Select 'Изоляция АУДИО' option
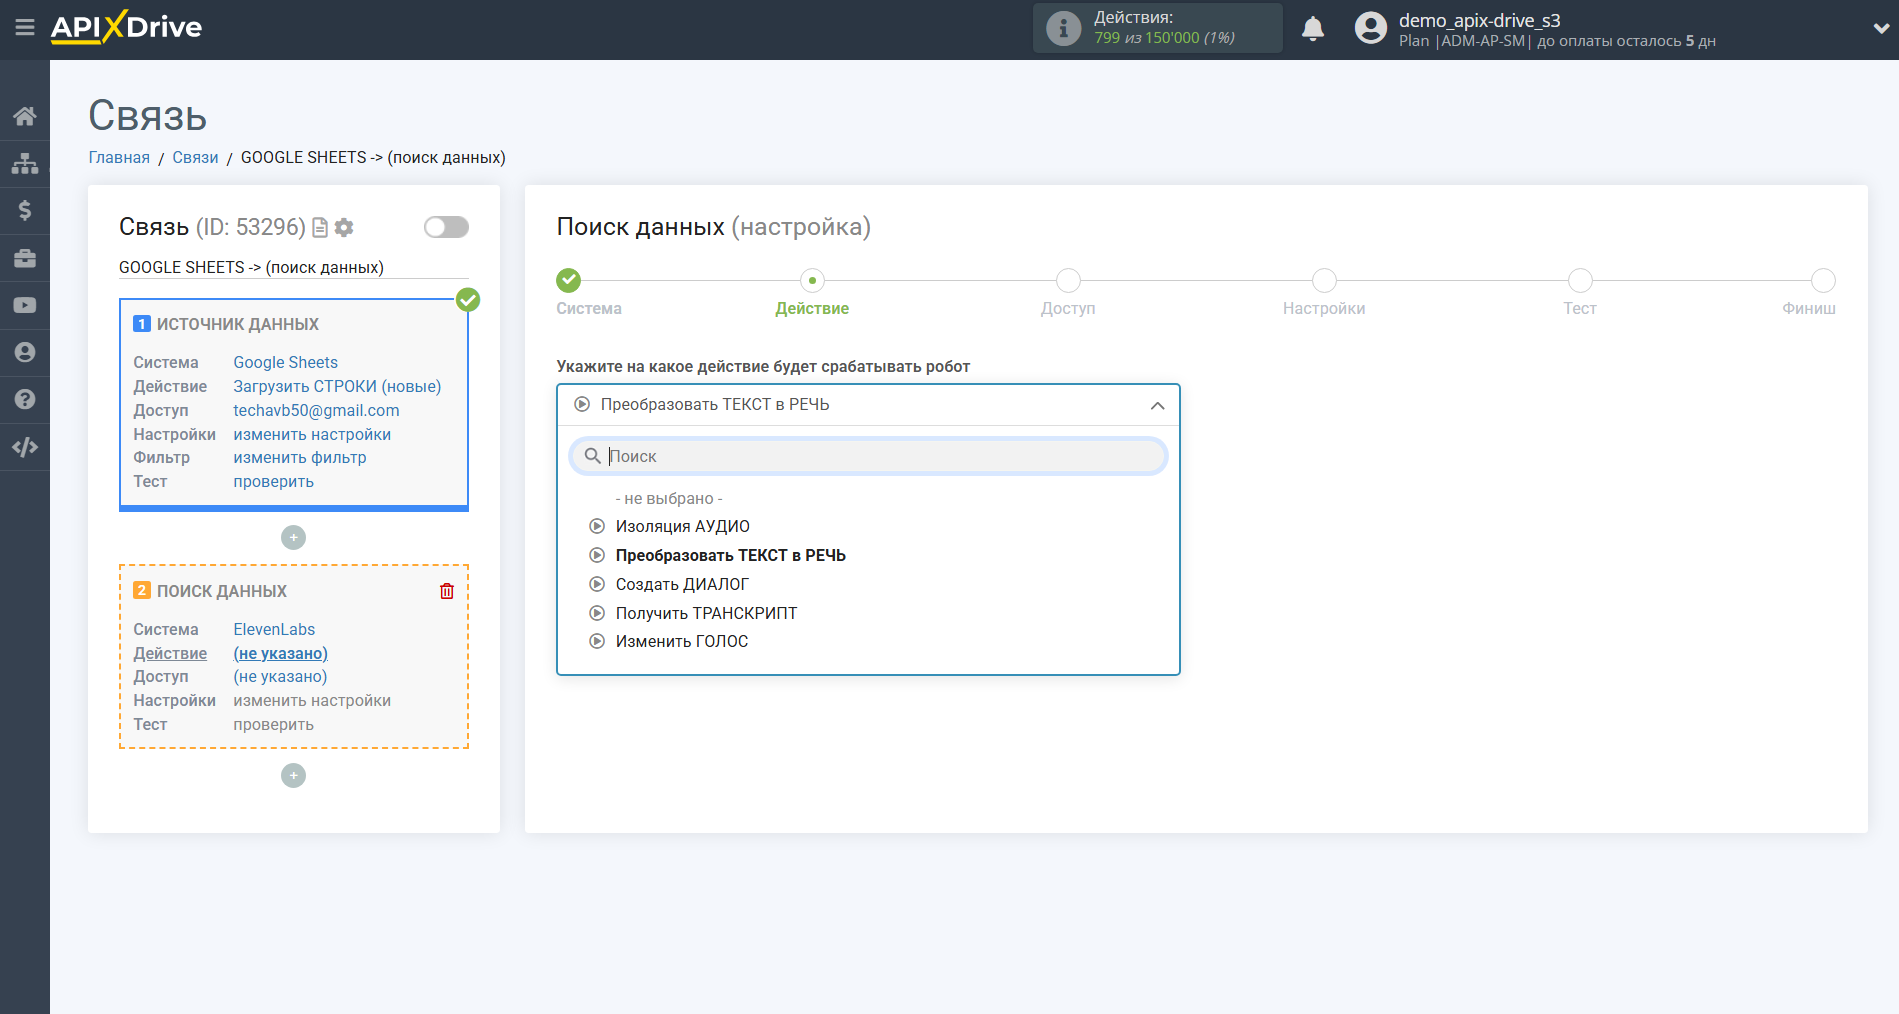This screenshot has height=1014, width=1899. (682, 526)
